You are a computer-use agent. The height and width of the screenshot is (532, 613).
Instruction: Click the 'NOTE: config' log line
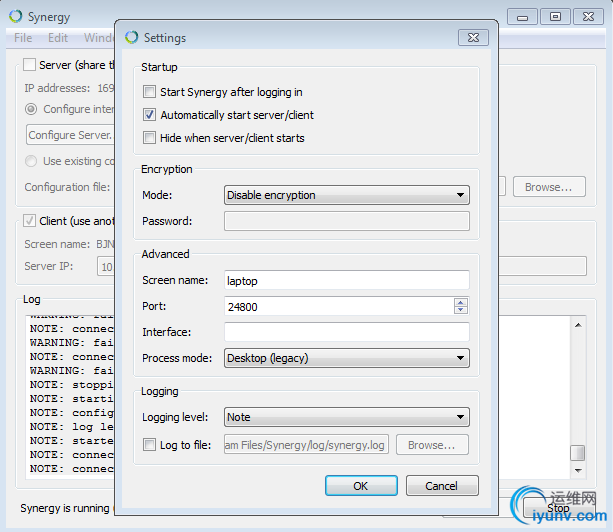72,413
